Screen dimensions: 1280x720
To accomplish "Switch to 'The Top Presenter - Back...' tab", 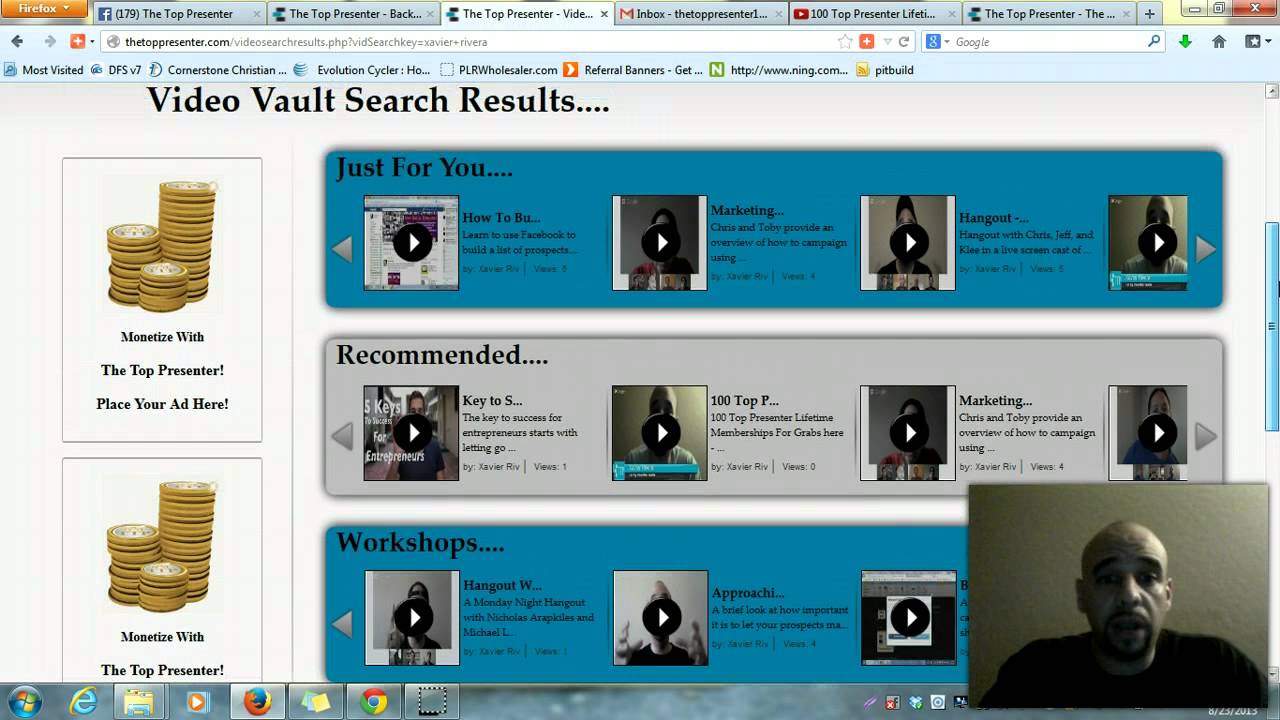I will (x=355, y=14).
